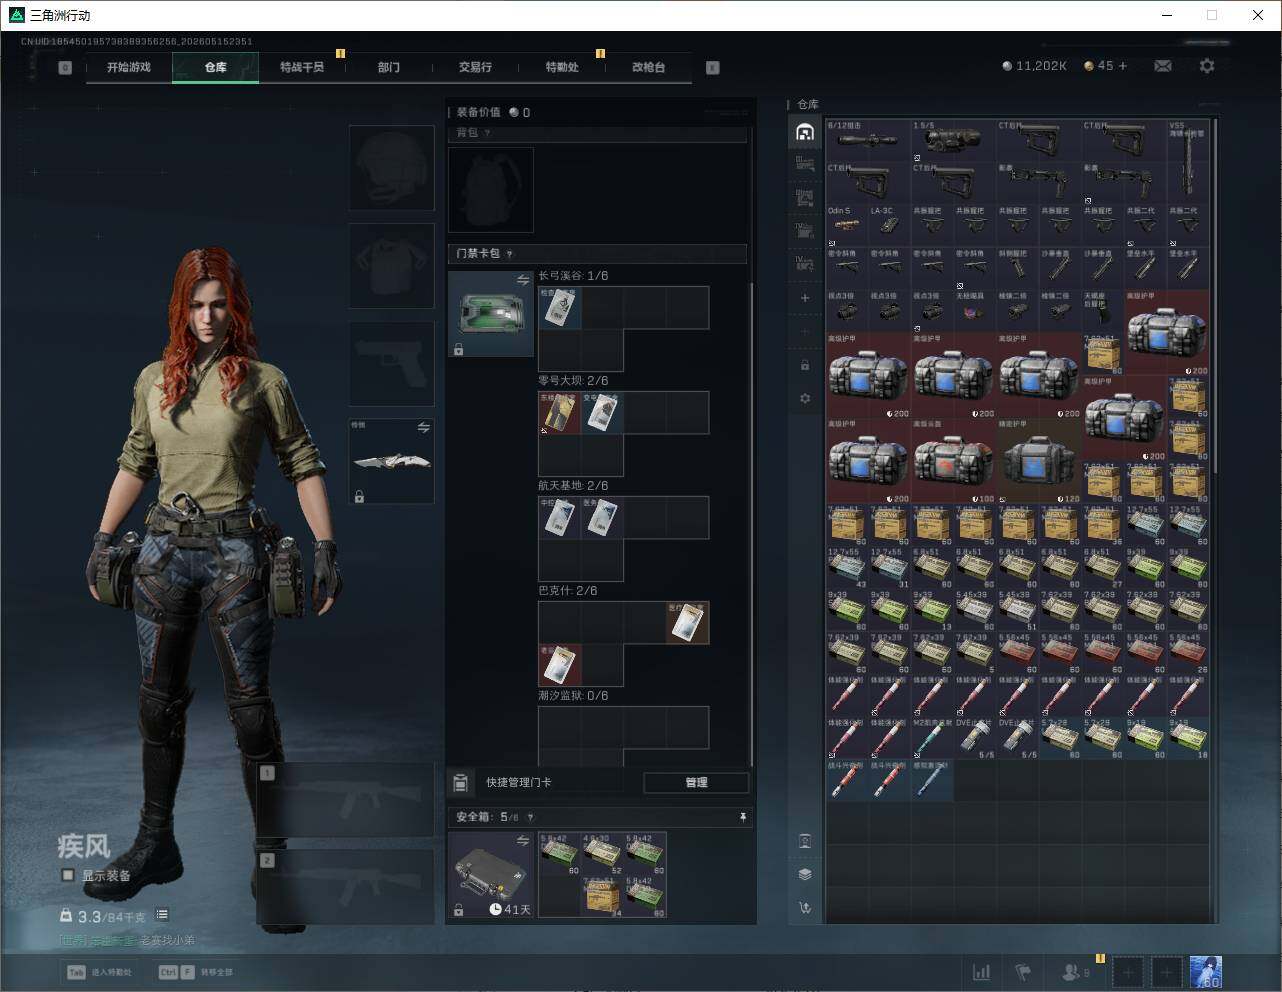Select first 航天基地 access card

[x=560, y=518]
